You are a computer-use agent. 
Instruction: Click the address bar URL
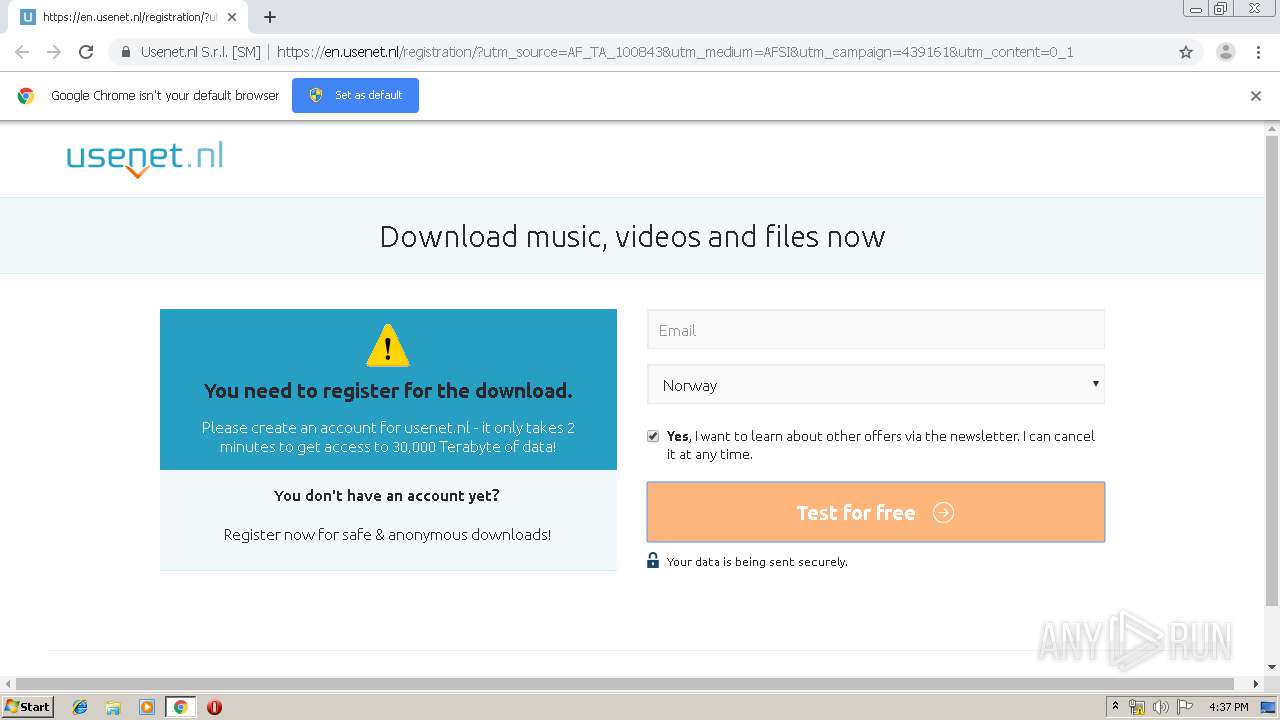click(x=675, y=52)
